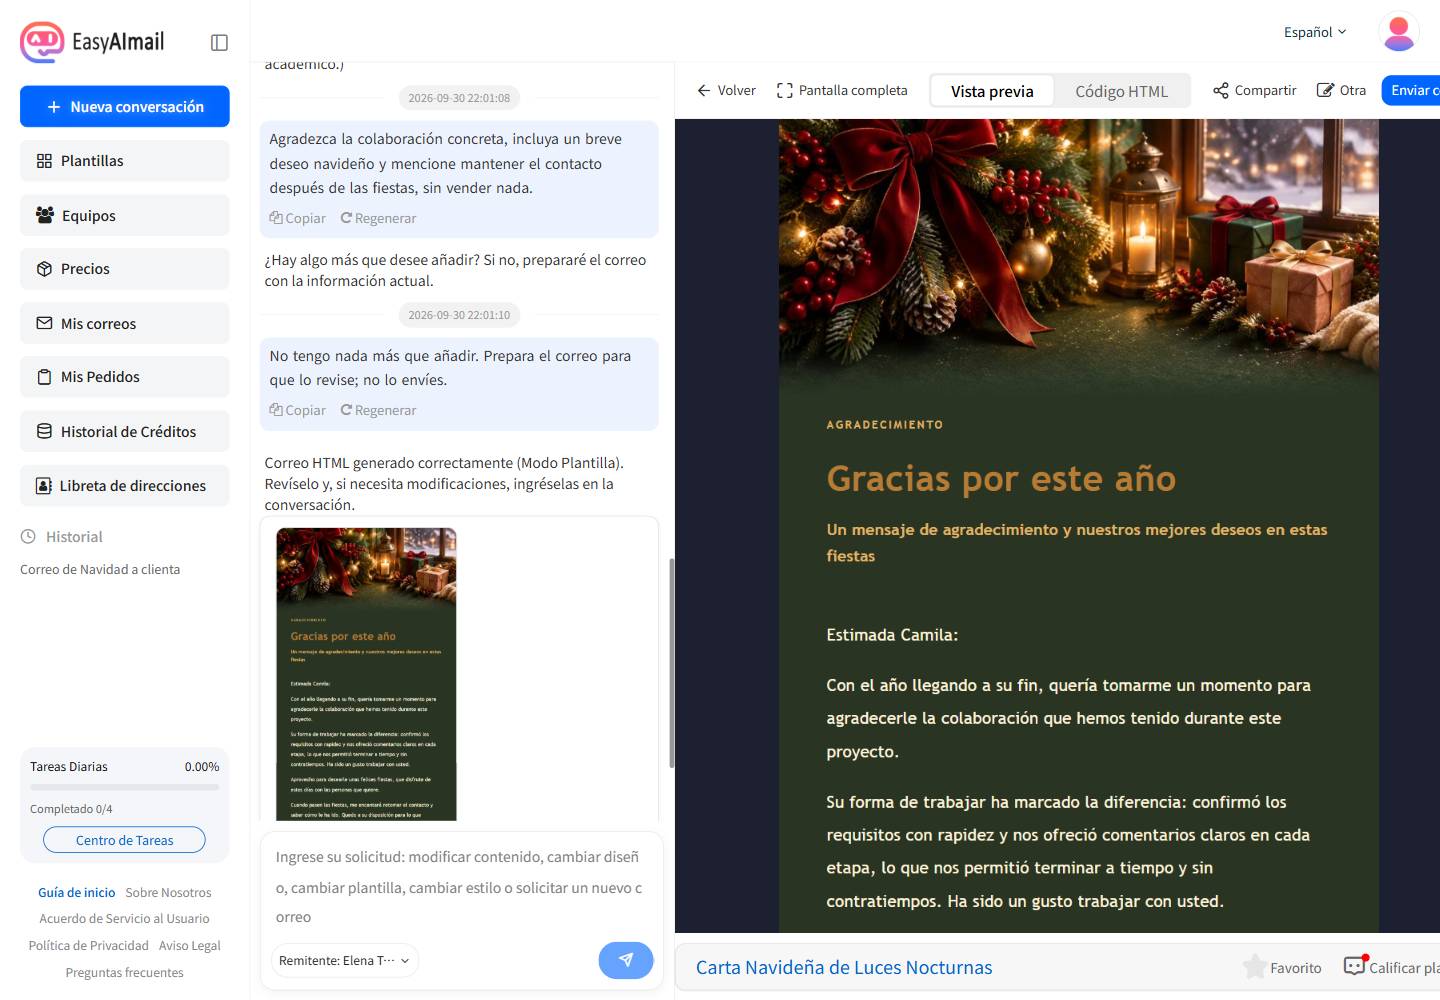Viewport: 1440px width, 1000px height.
Task: Click the Centro de Tareas button
Action: point(125,840)
